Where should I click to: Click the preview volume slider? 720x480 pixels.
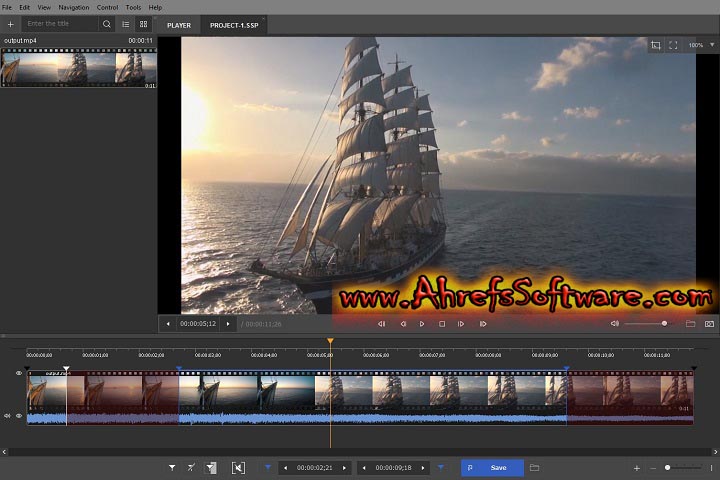[x=646, y=324]
